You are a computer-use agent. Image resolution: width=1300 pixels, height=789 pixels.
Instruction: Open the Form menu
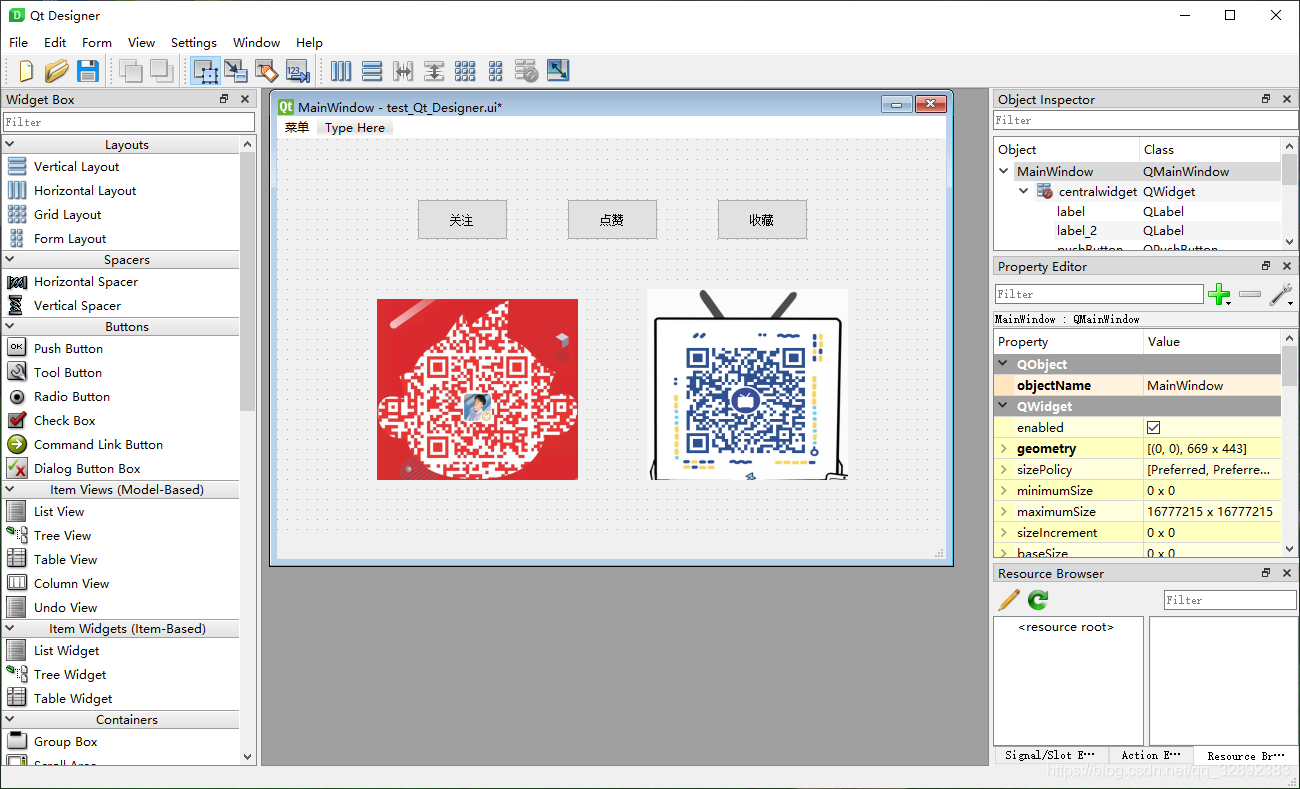[x=97, y=42]
